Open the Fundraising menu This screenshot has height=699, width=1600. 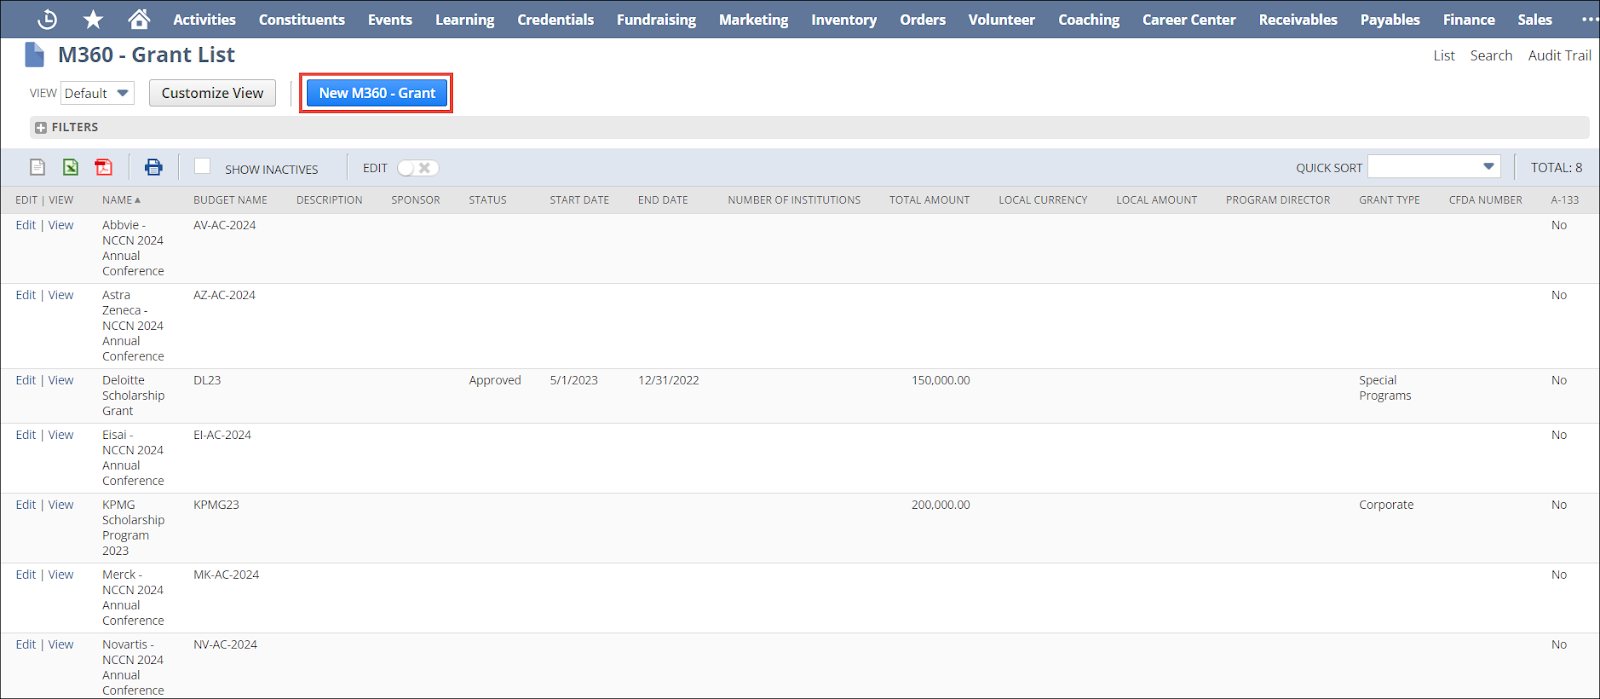click(x=656, y=19)
